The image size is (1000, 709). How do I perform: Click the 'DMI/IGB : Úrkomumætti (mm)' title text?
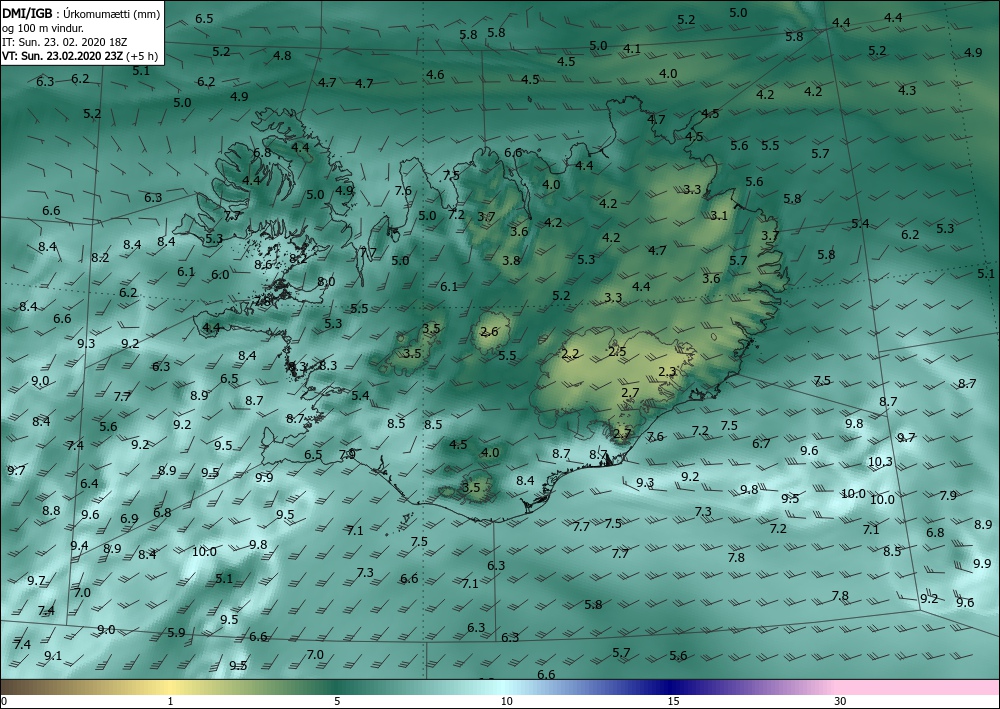(x=81, y=14)
